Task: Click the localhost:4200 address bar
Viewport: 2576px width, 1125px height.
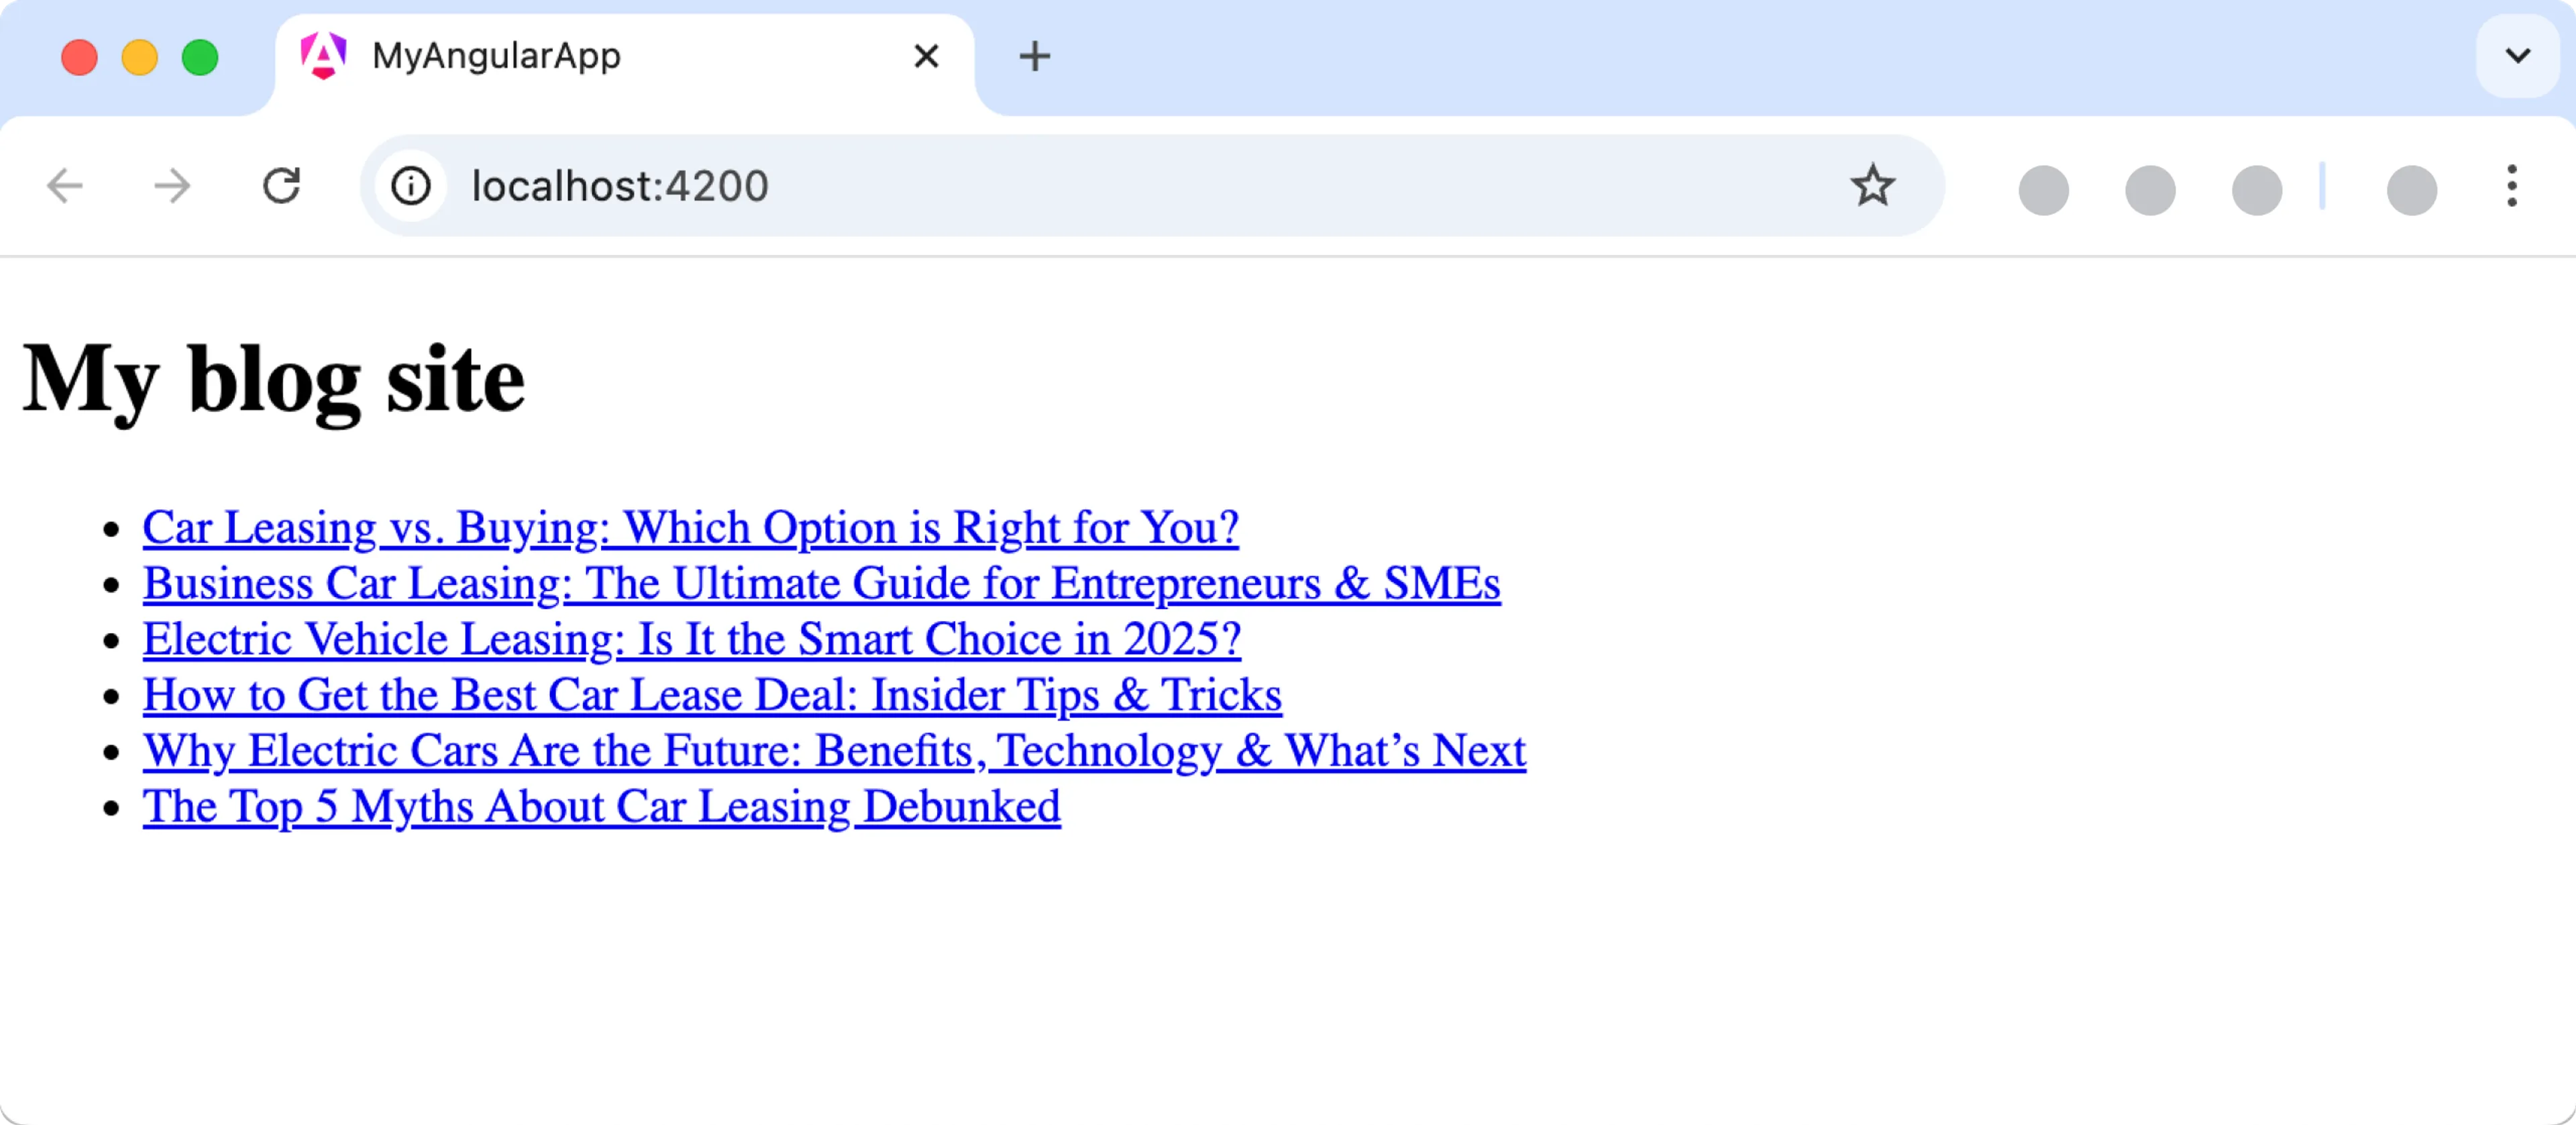Action: coord(1100,186)
